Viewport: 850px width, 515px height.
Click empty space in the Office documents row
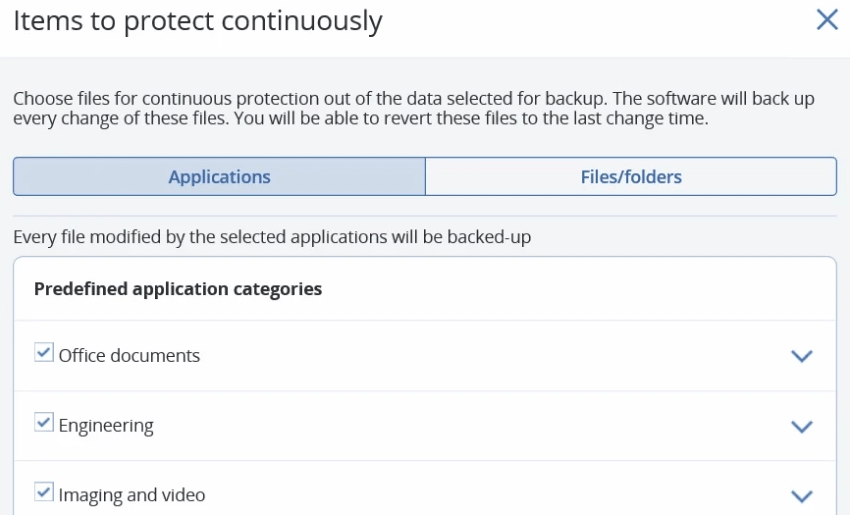click(480, 356)
